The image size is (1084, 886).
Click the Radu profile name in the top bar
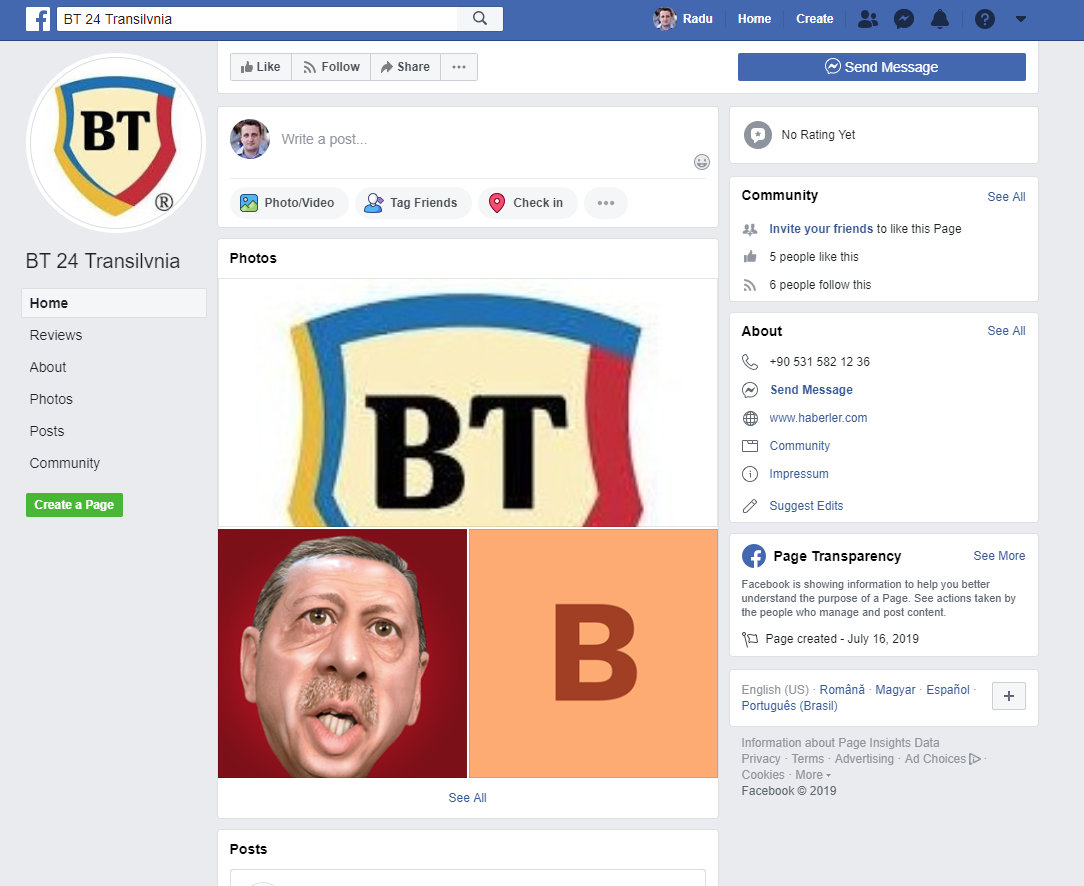(x=698, y=19)
